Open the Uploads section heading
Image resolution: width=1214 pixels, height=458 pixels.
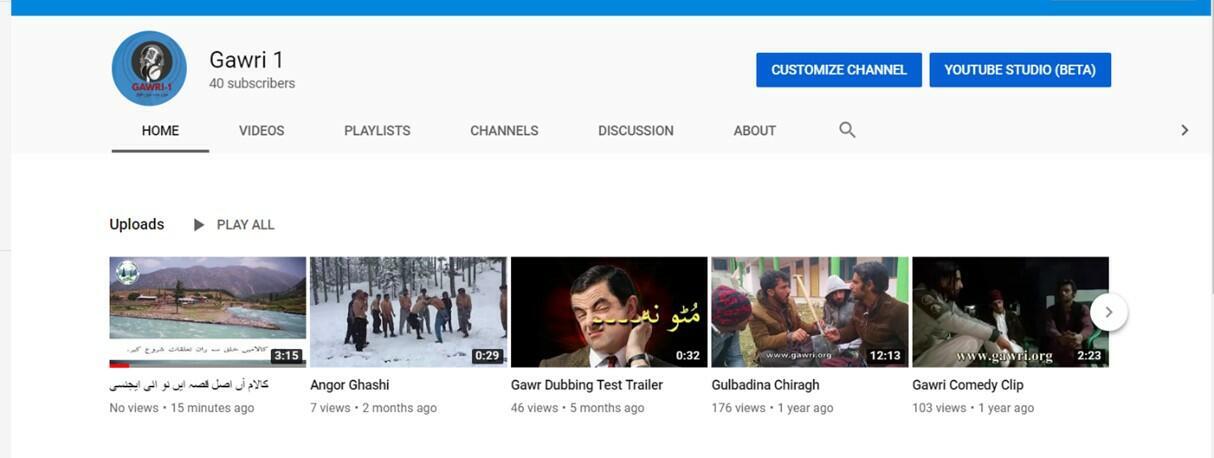click(x=137, y=225)
